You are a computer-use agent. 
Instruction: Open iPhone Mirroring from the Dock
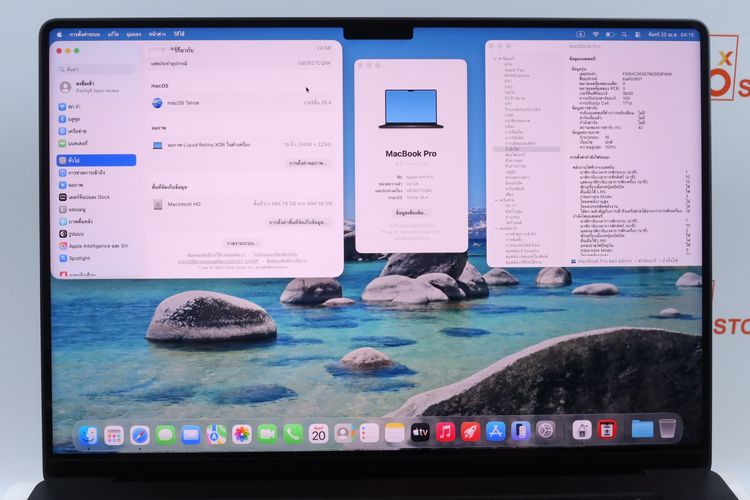[520, 431]
